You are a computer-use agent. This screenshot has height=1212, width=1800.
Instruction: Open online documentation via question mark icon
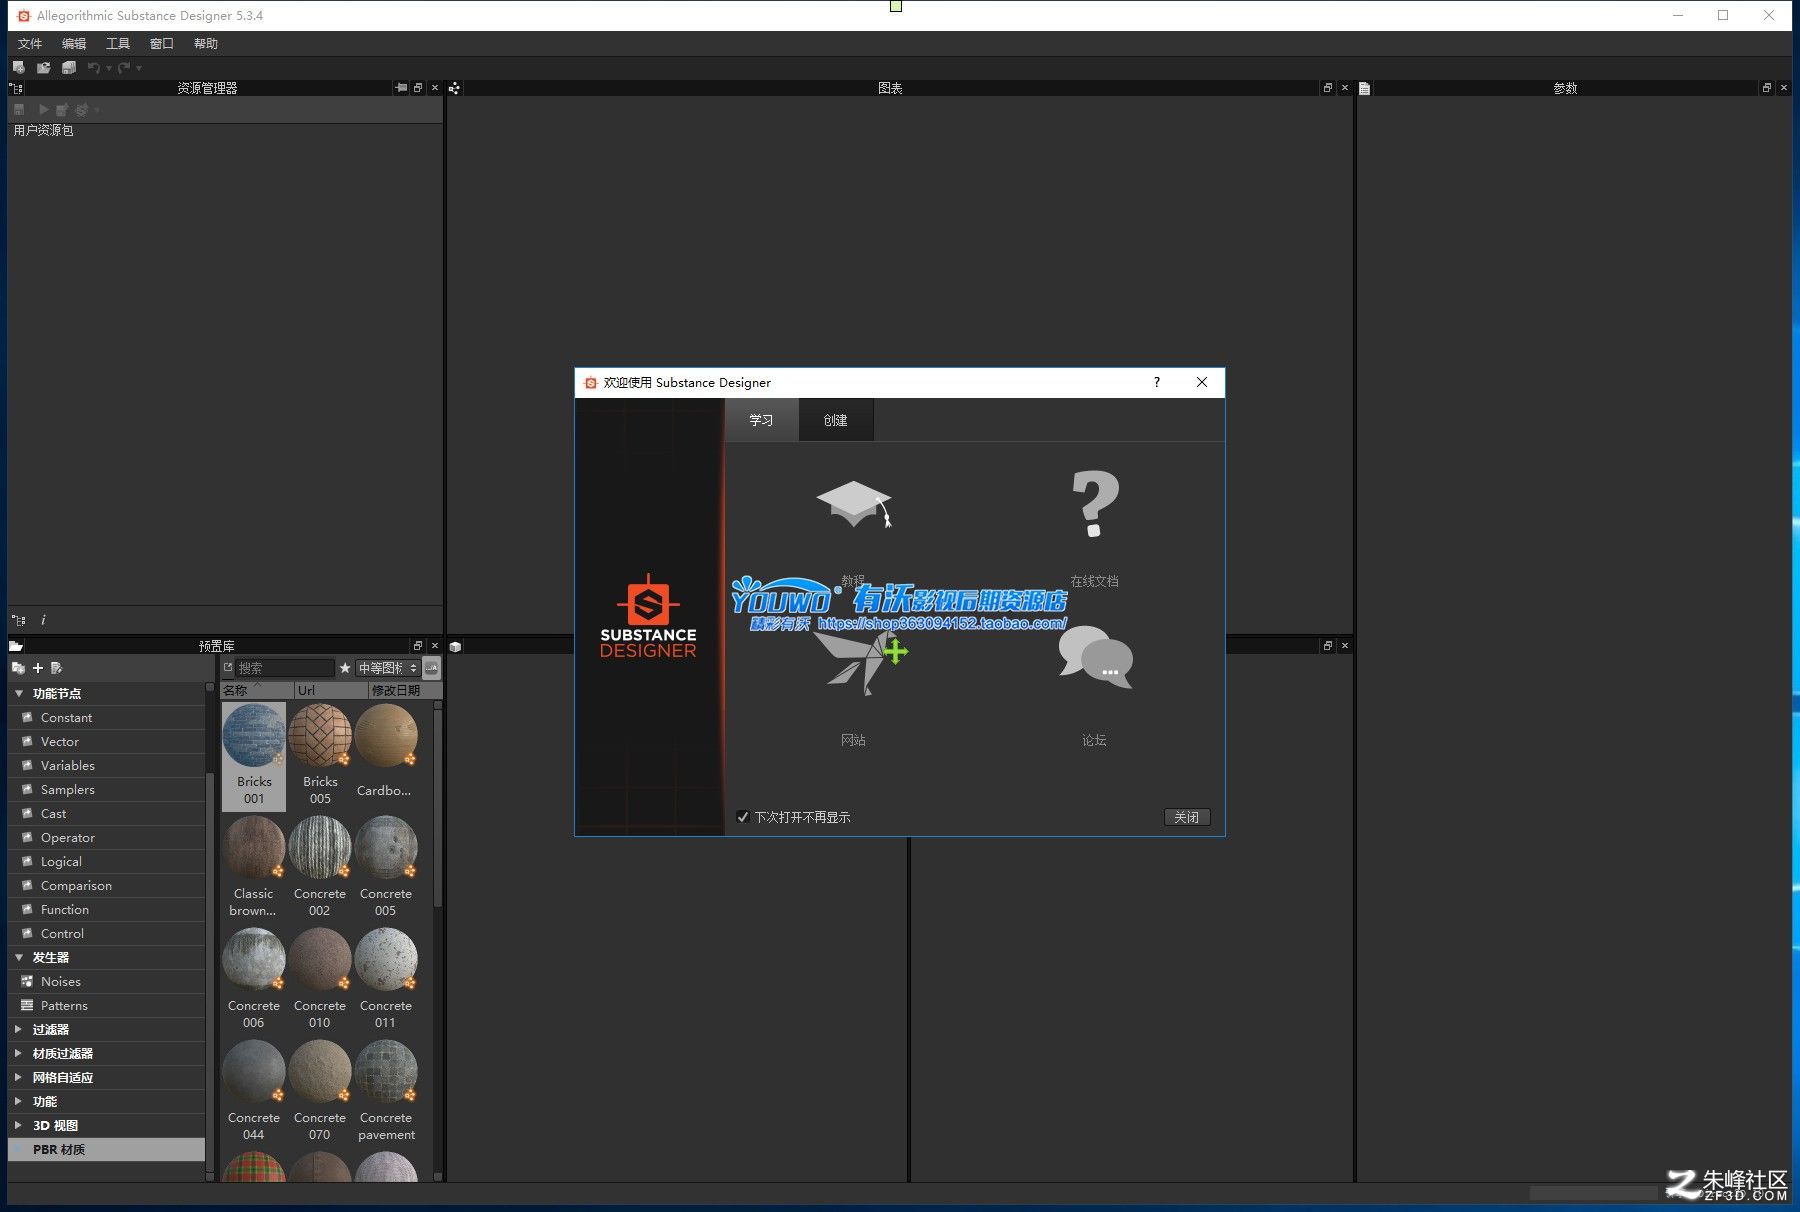pos(1095,504)
